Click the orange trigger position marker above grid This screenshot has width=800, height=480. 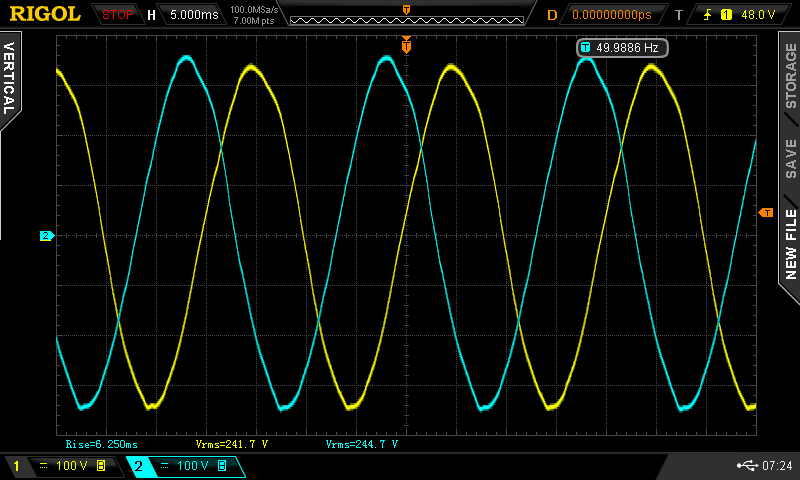(x=406, y=44)
